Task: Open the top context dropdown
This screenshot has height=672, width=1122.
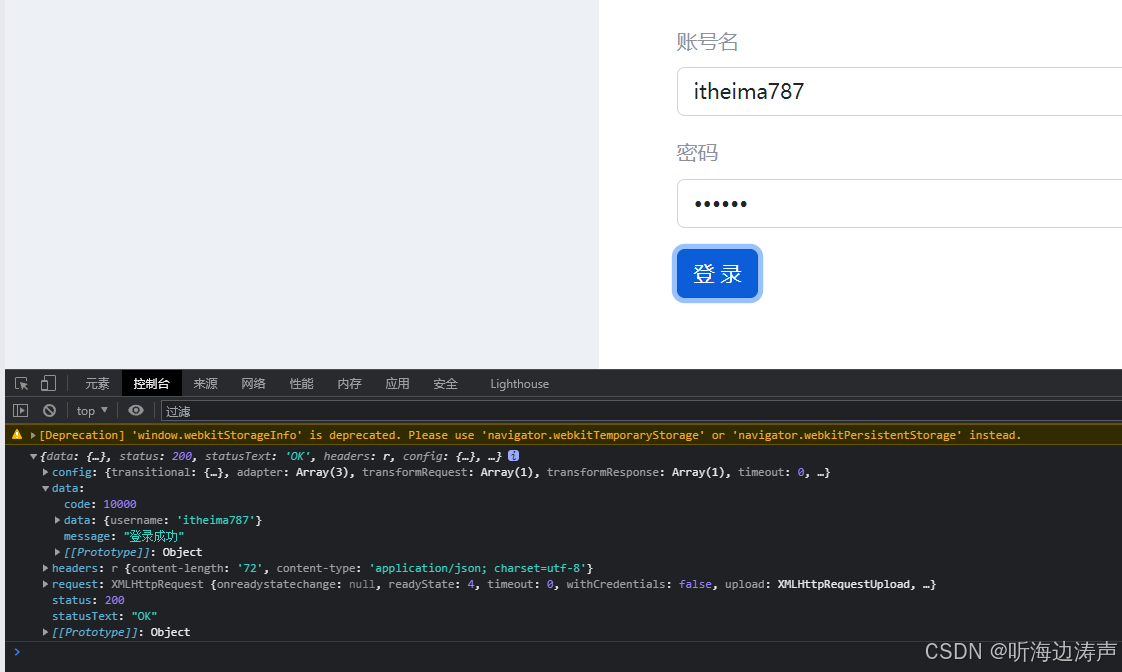Action: [x=92, y=411]
